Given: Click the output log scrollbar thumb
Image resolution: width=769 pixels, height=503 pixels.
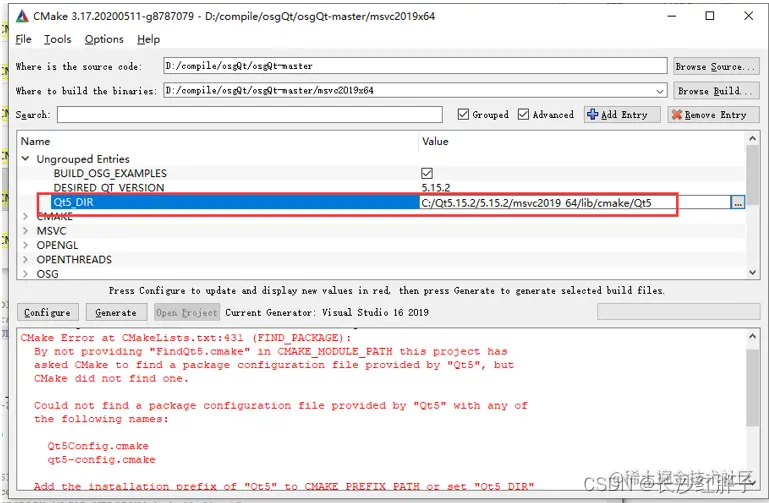Looking at the screenshot, I should (753, 387).
